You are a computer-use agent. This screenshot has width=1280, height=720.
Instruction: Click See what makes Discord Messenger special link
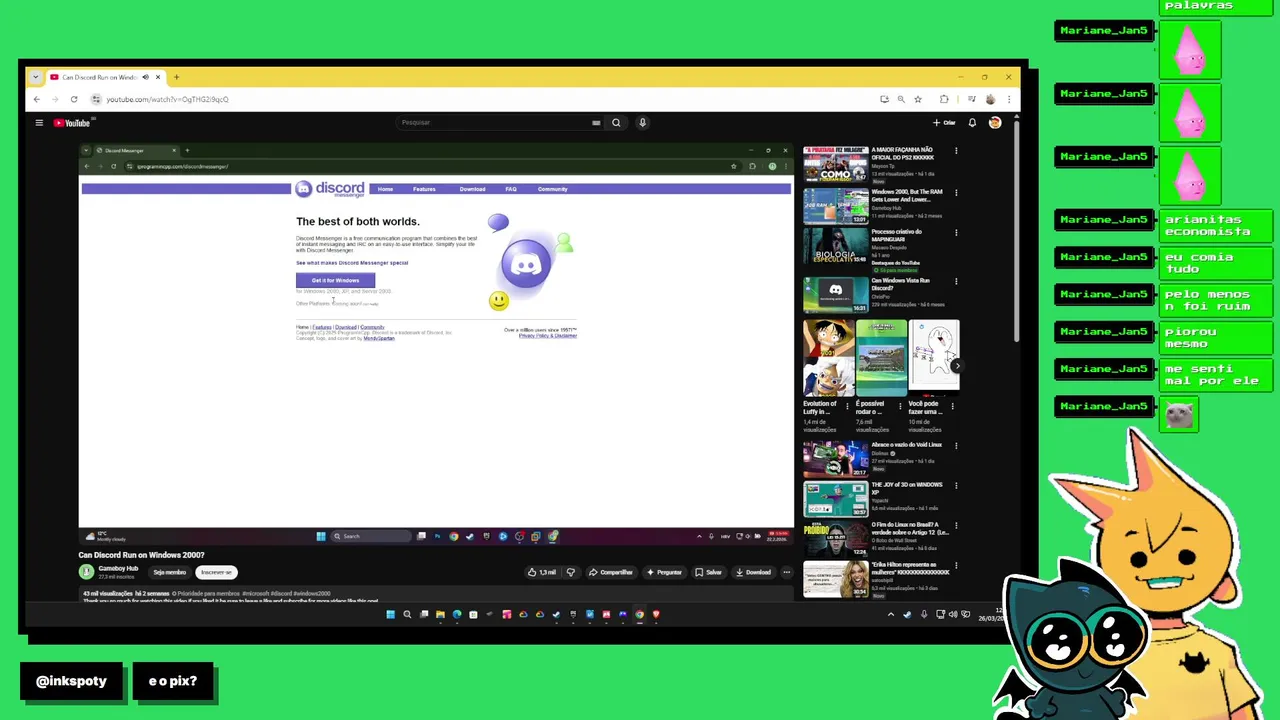[352, 263]
